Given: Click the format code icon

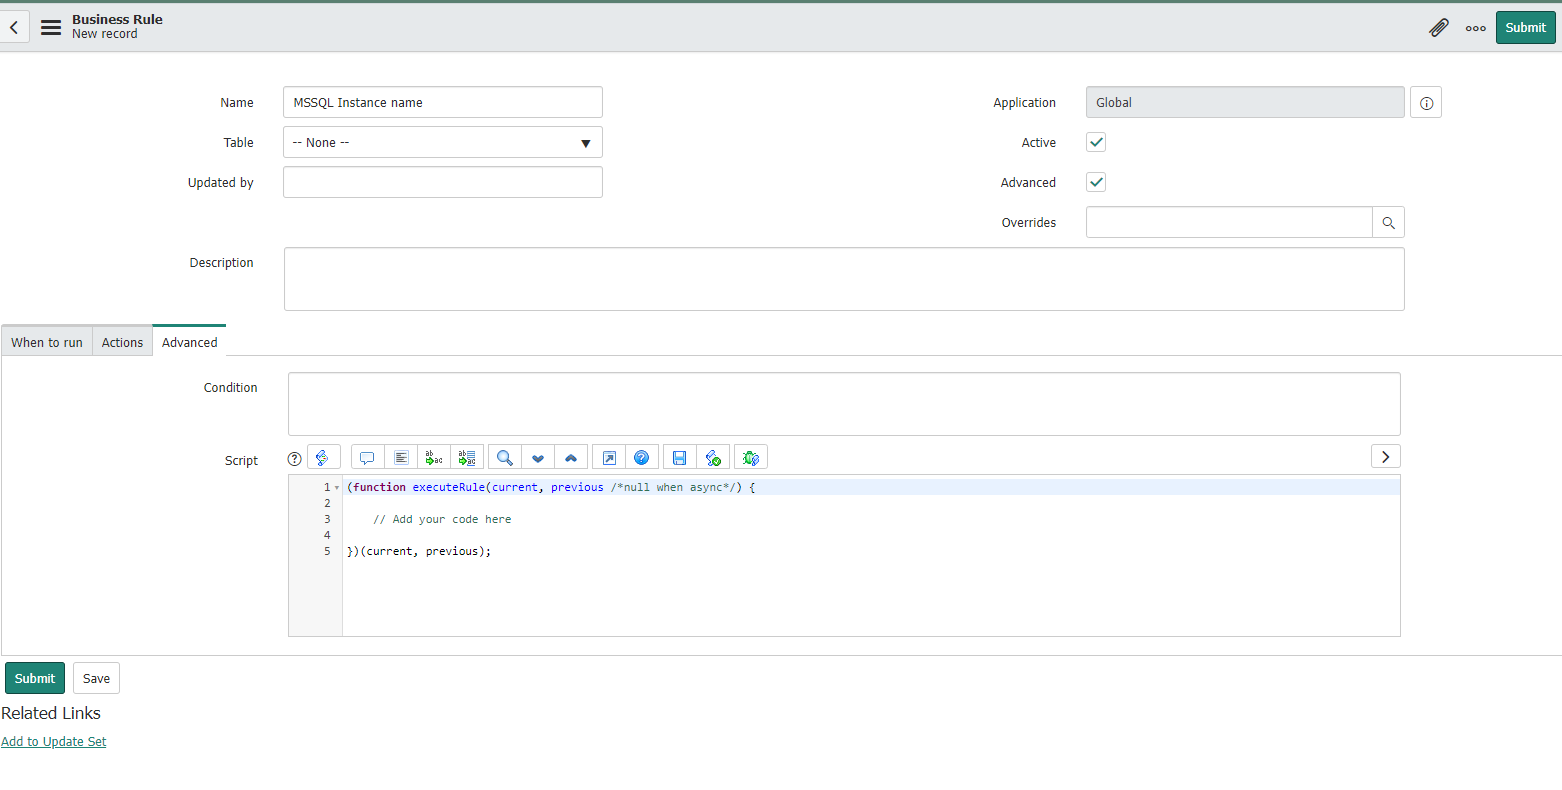Looking at the screenshot, I should pos(401,458).
